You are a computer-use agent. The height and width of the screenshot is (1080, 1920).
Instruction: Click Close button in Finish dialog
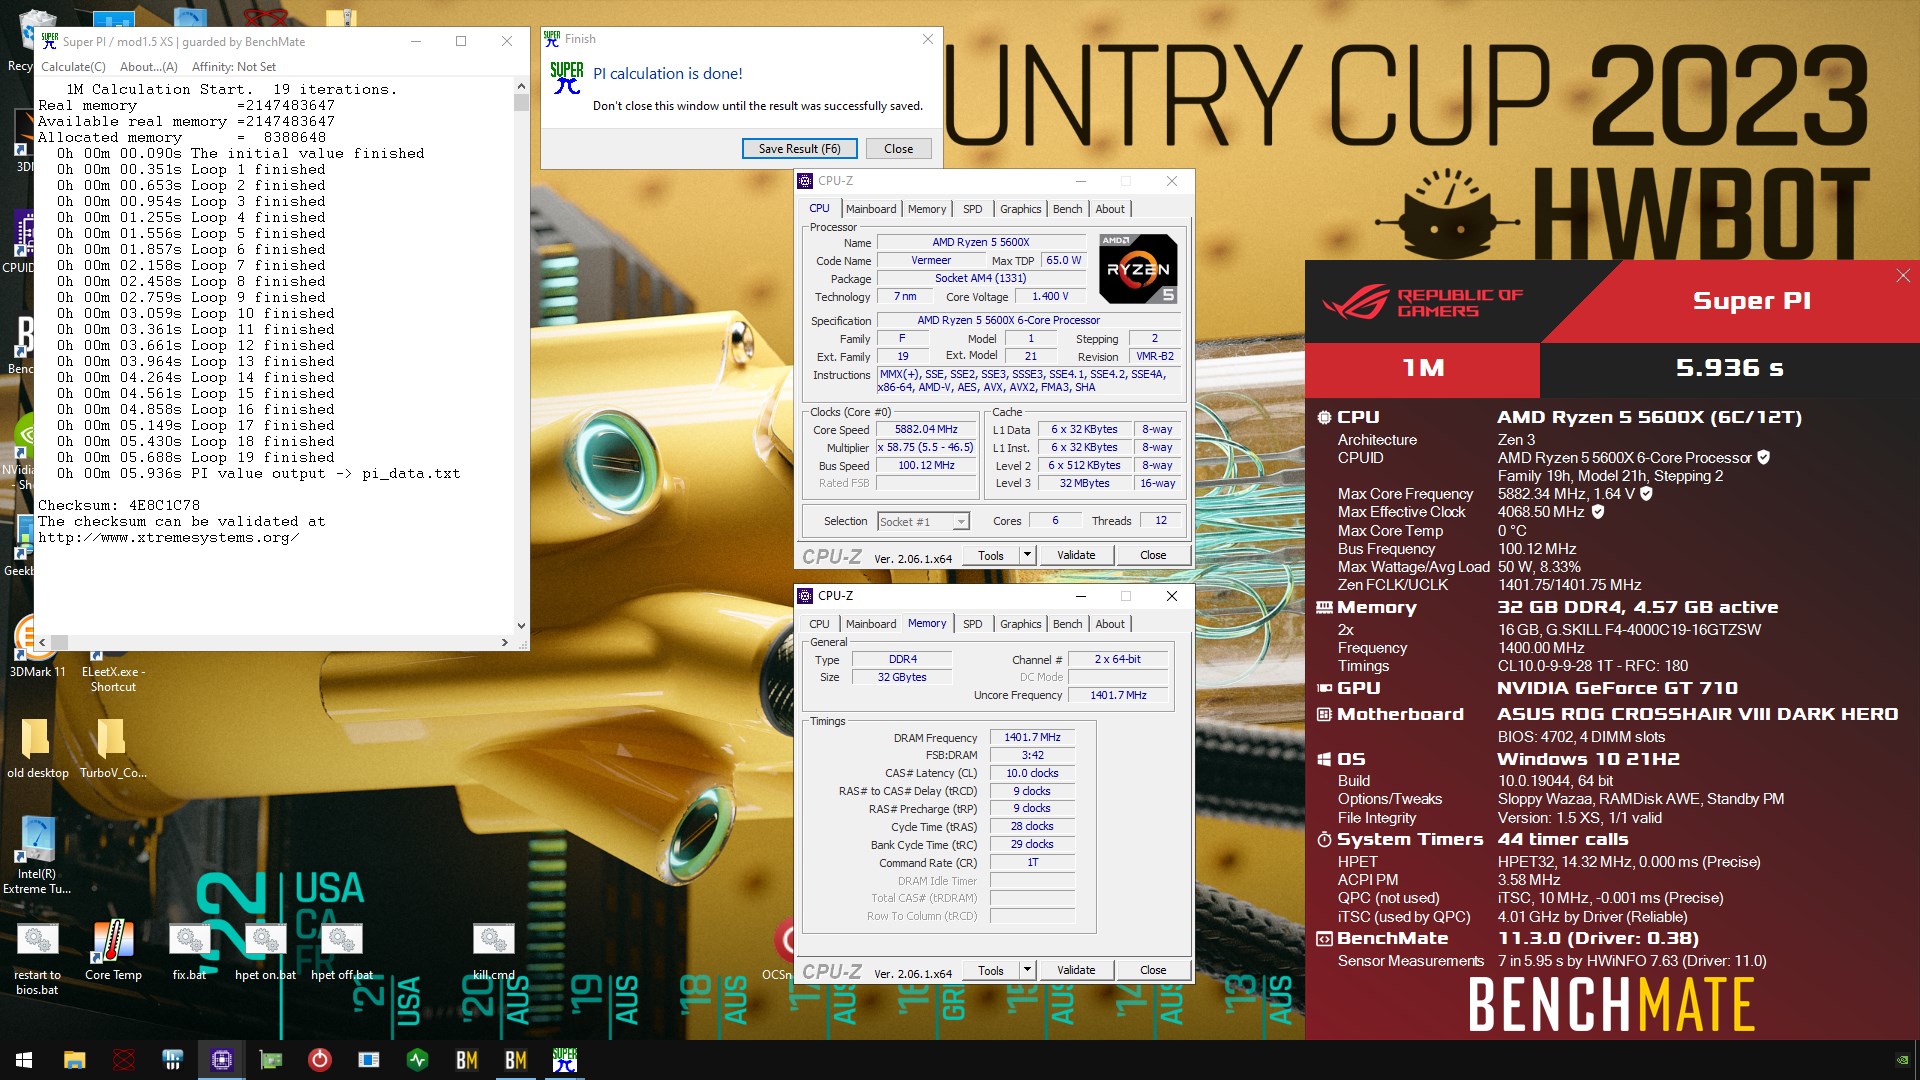click(x=898, y=149)
